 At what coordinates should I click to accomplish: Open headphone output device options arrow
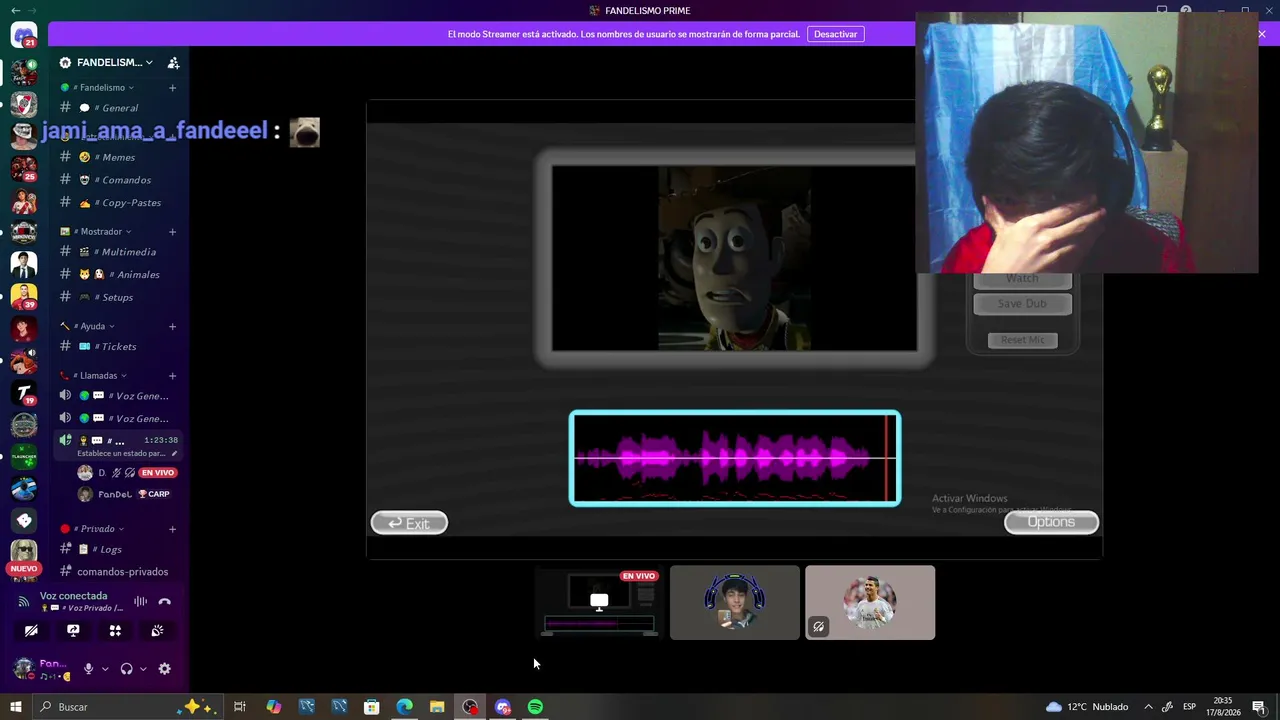tap(143, 669)
